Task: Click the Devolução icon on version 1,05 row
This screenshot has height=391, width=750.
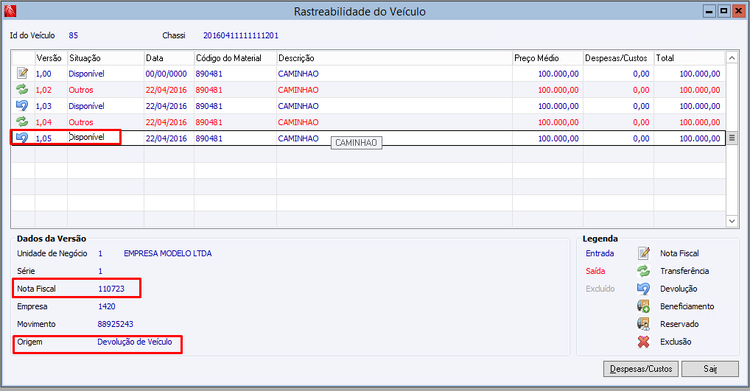Action: 22,138
